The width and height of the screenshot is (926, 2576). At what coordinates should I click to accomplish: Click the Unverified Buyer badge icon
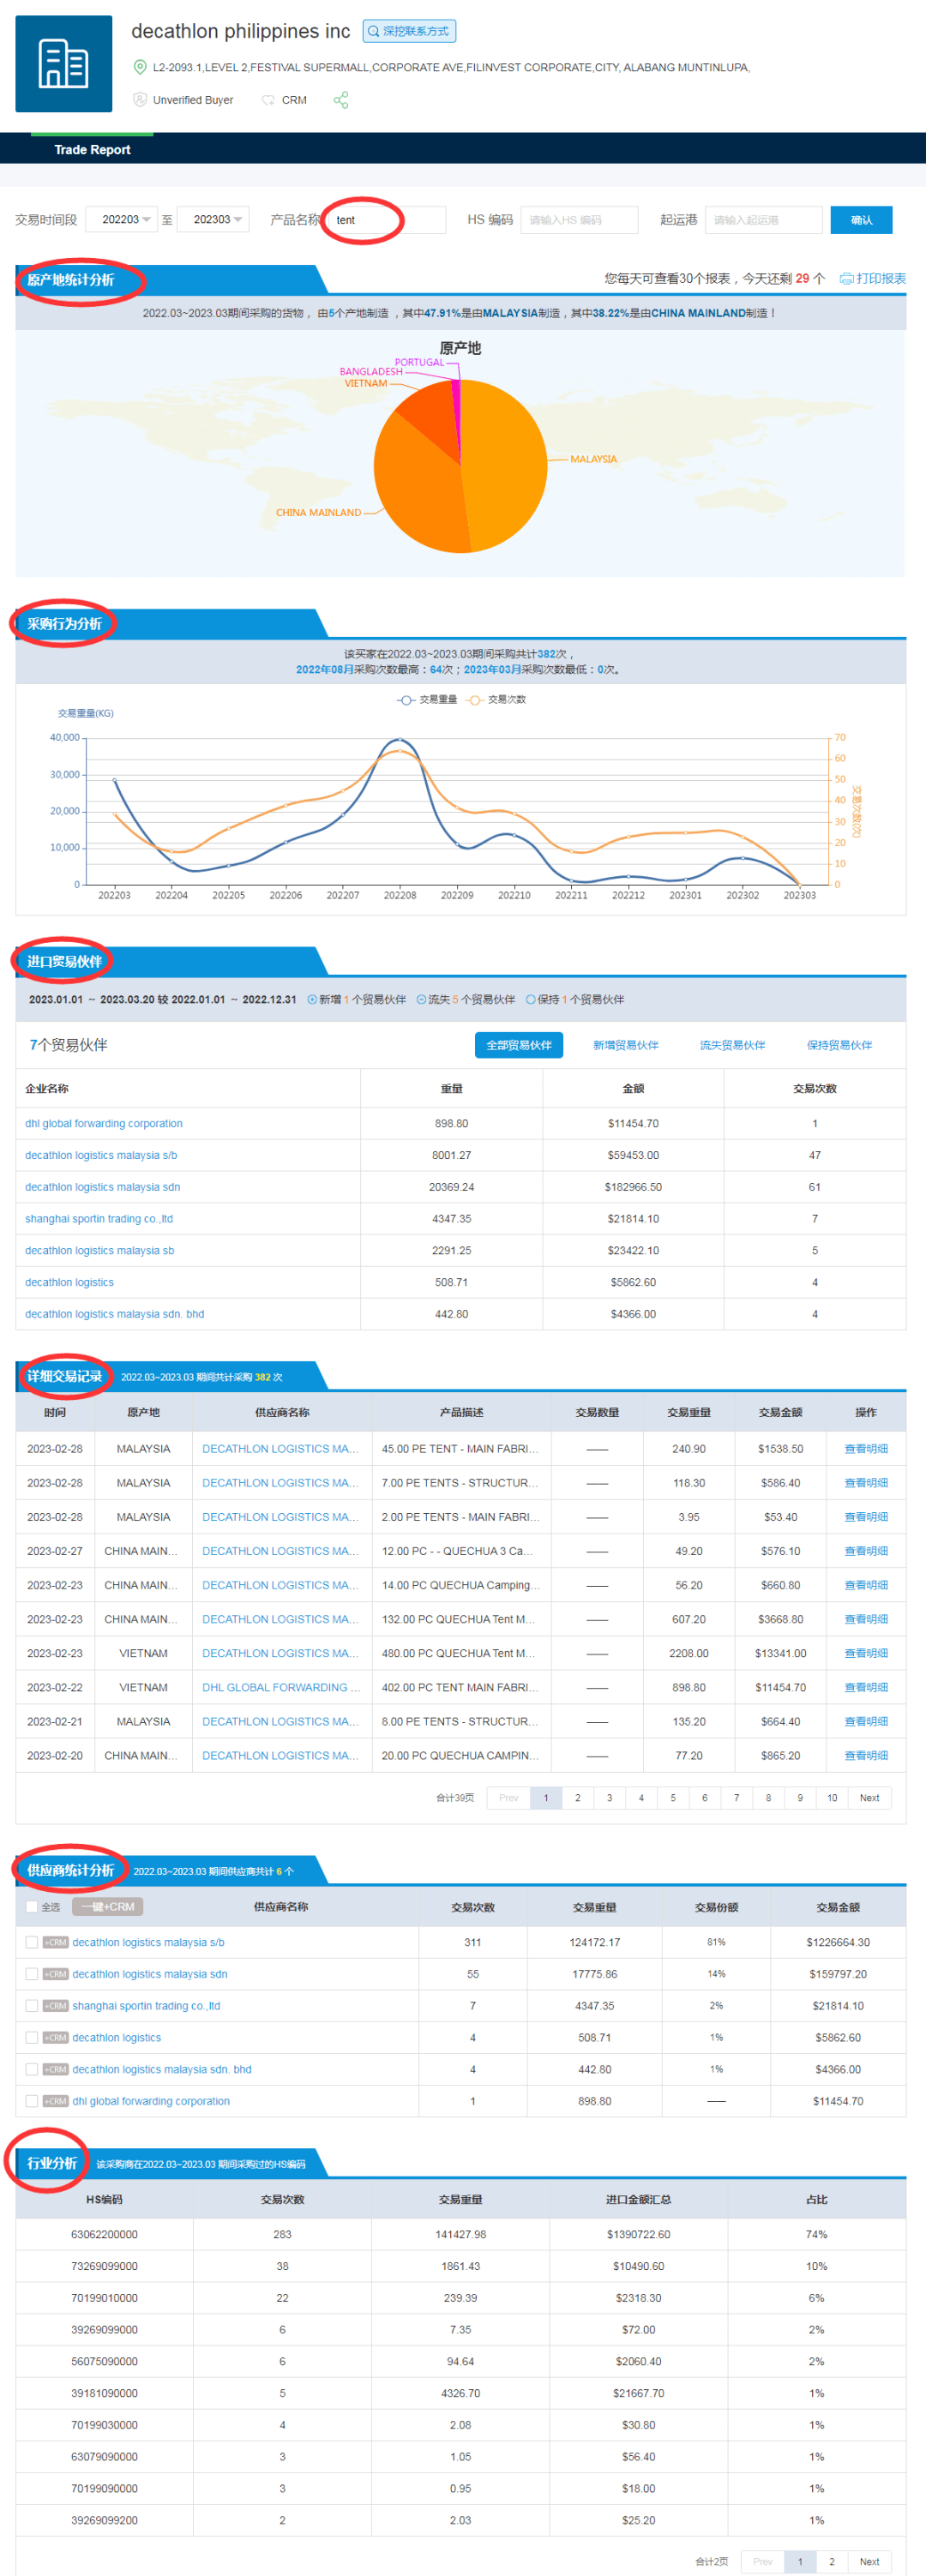(x=140, y=100)
